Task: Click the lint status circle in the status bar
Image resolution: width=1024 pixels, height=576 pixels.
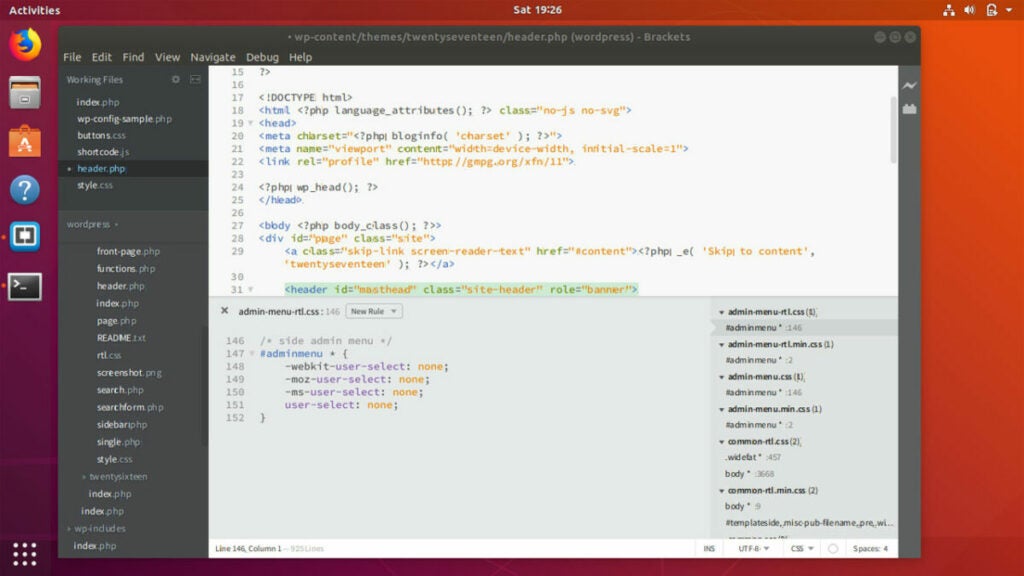Action: click(831, 548)
